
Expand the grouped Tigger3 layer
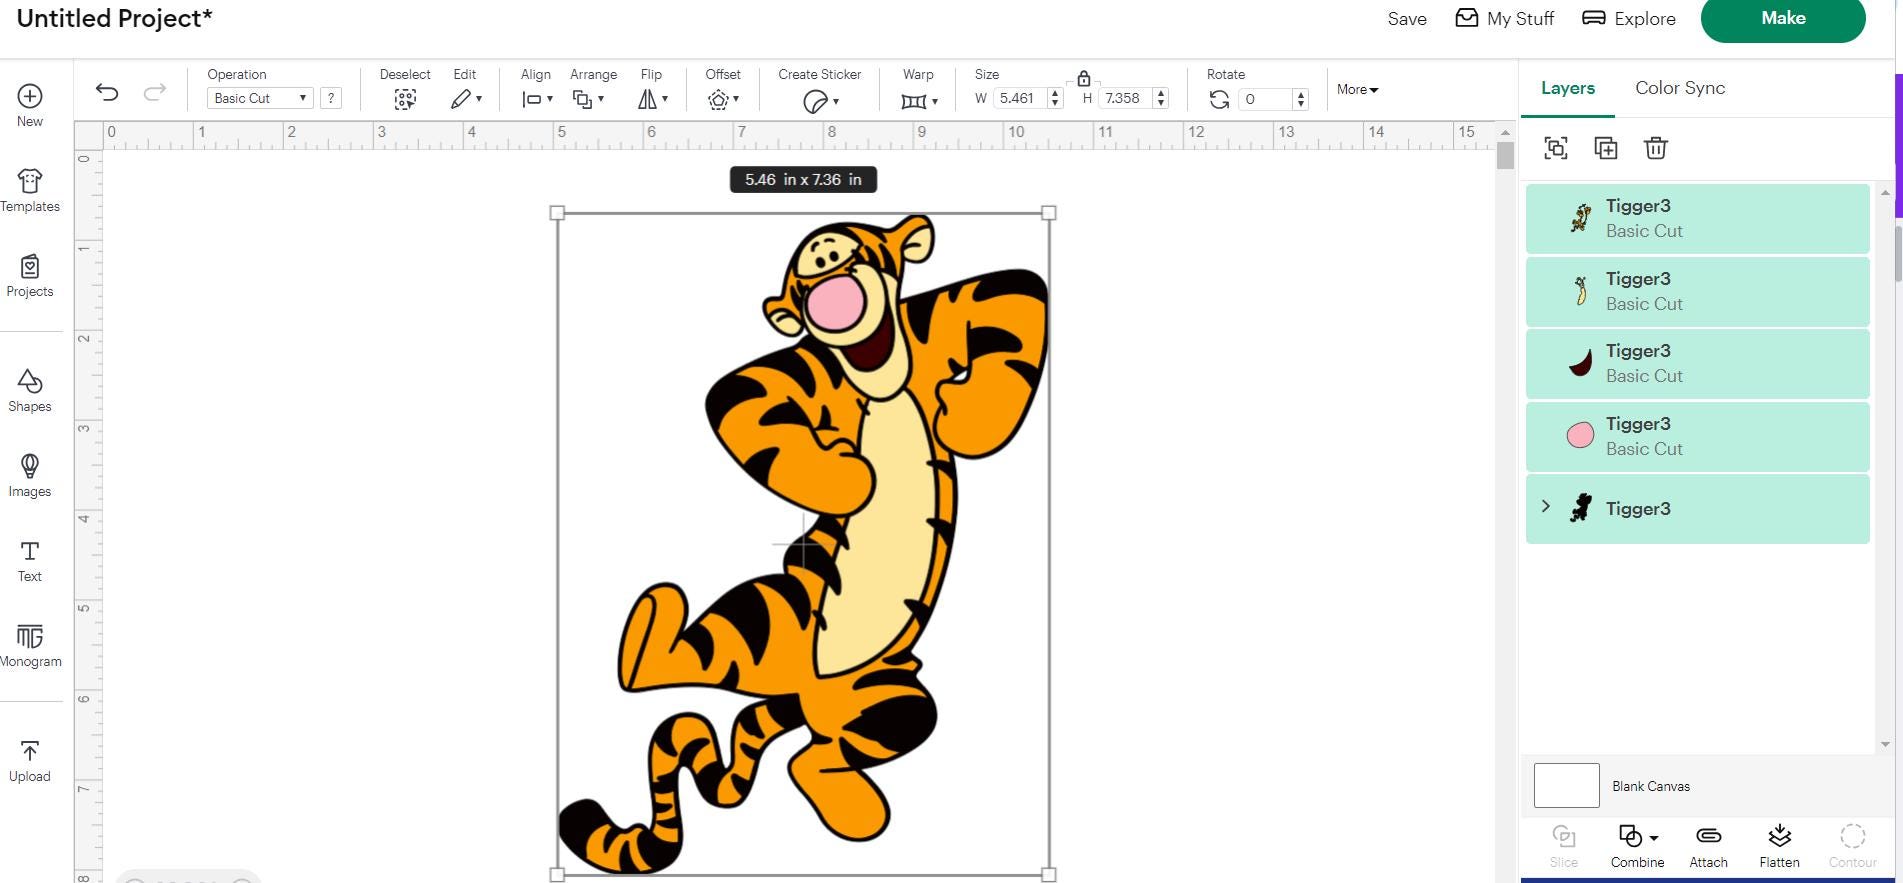1546,506
